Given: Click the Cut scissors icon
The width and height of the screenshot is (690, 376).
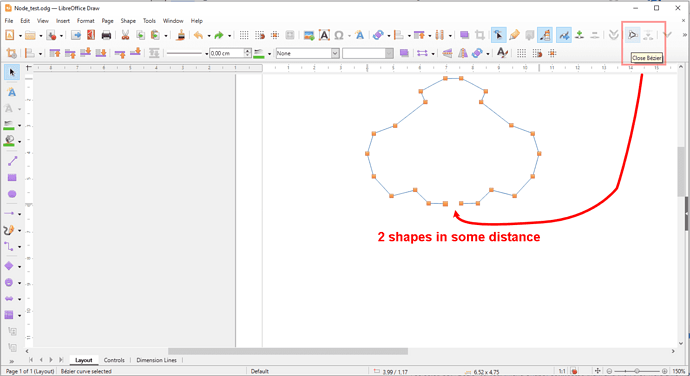Looking at the screenshot, I should coord(125,35).
